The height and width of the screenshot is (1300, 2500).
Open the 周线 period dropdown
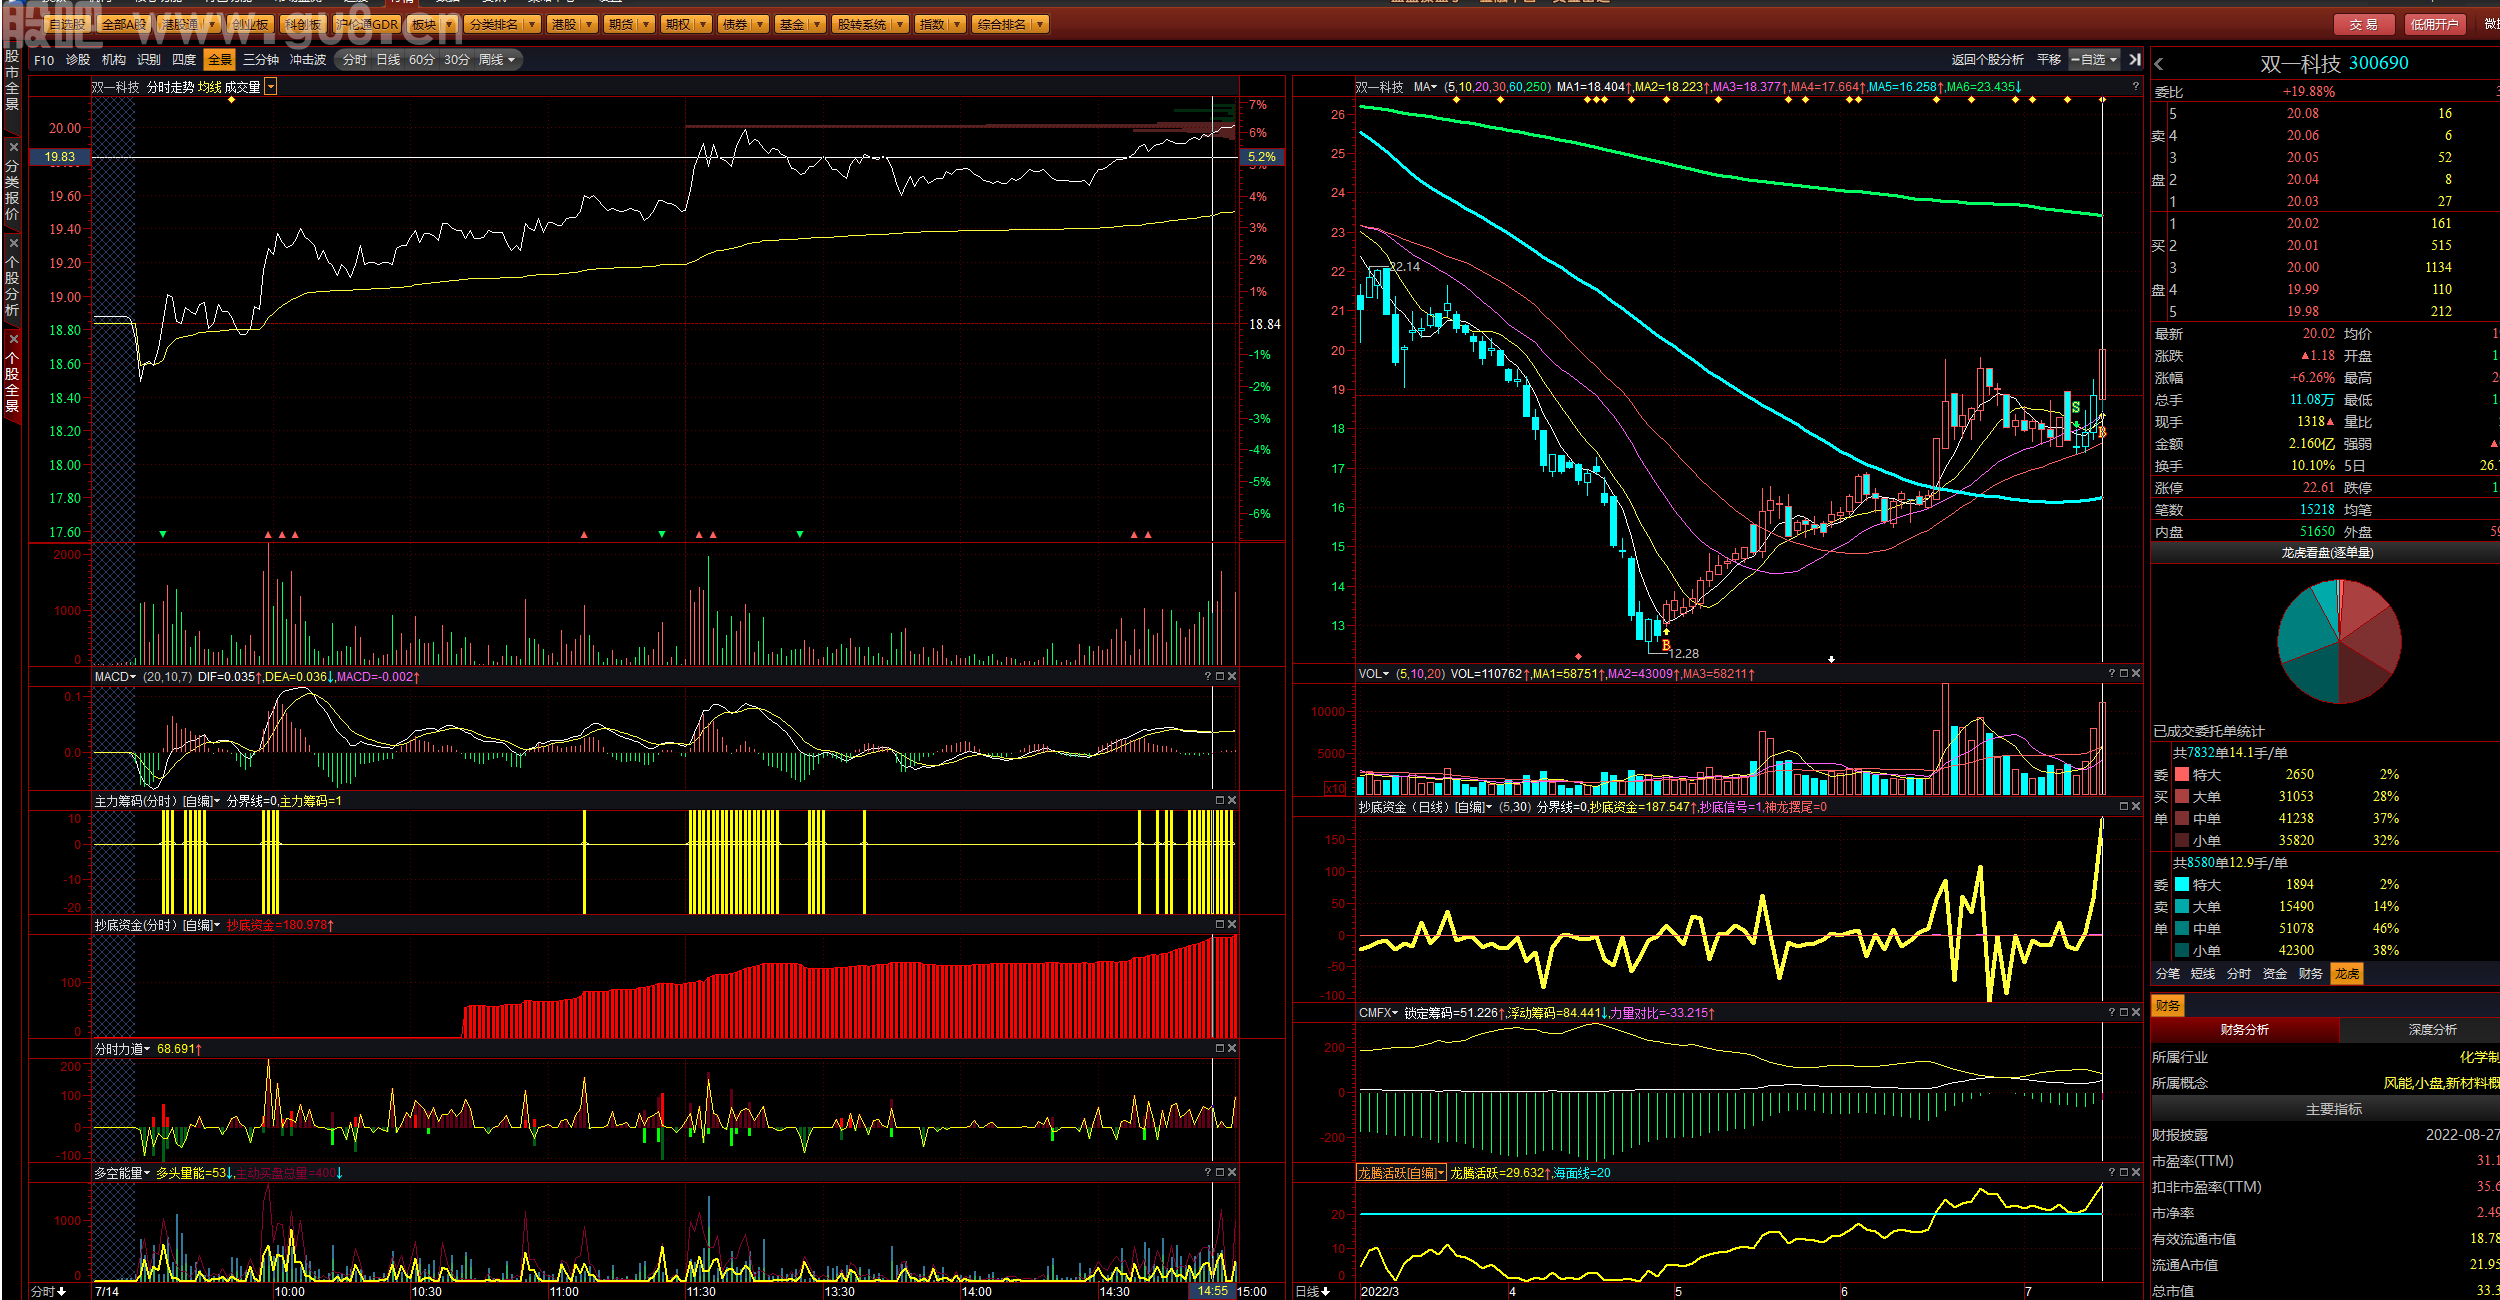(497, 60)
